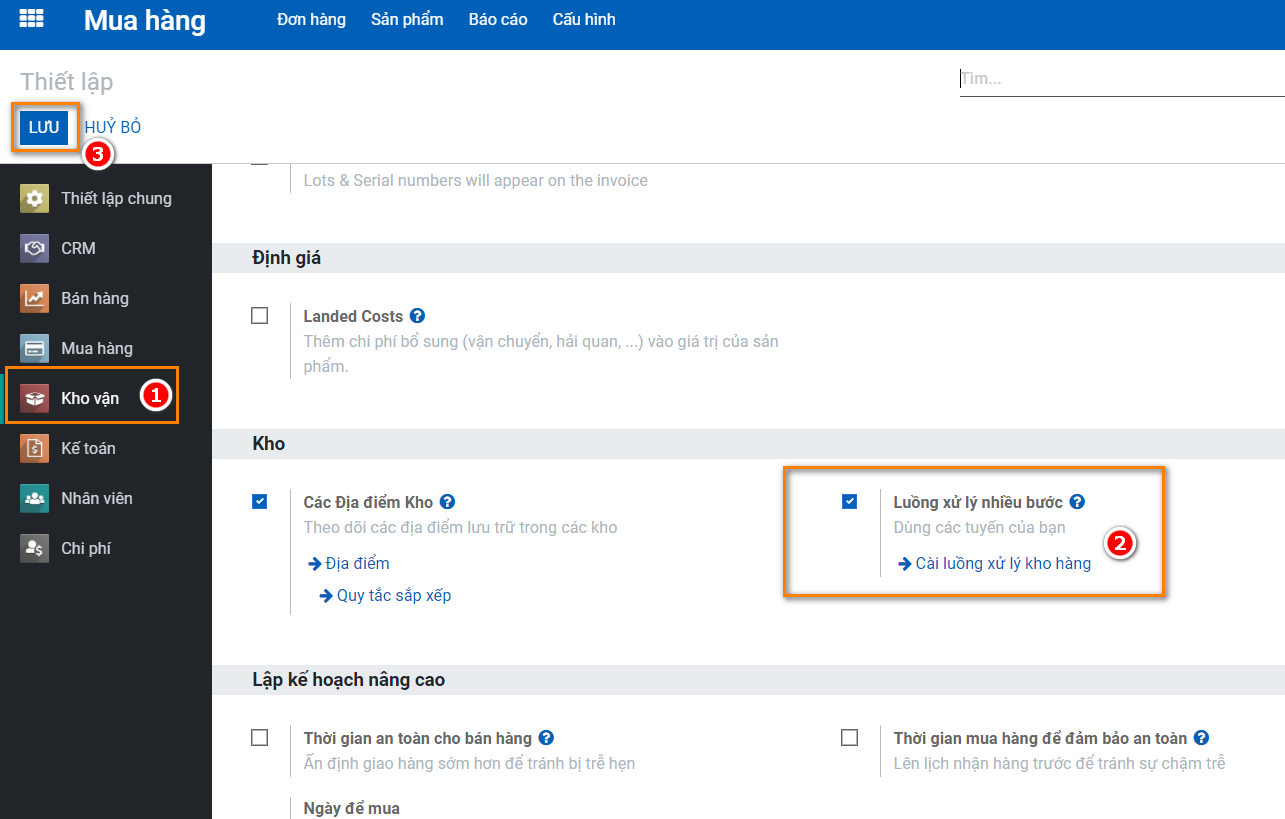Uncheck Các Địa điểm Kho checkbox
This screenshot has height=819, width=1285.
[260, 502]
